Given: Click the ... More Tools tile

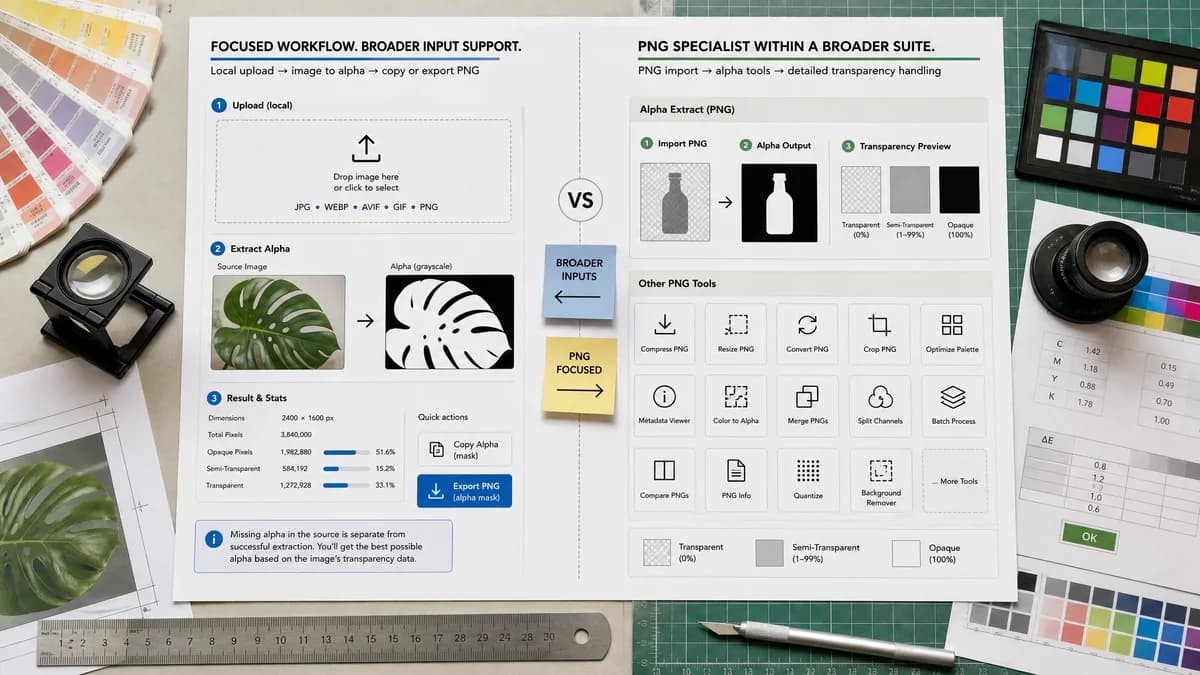Looking at the screenshot, I should (x=954, y=480).
